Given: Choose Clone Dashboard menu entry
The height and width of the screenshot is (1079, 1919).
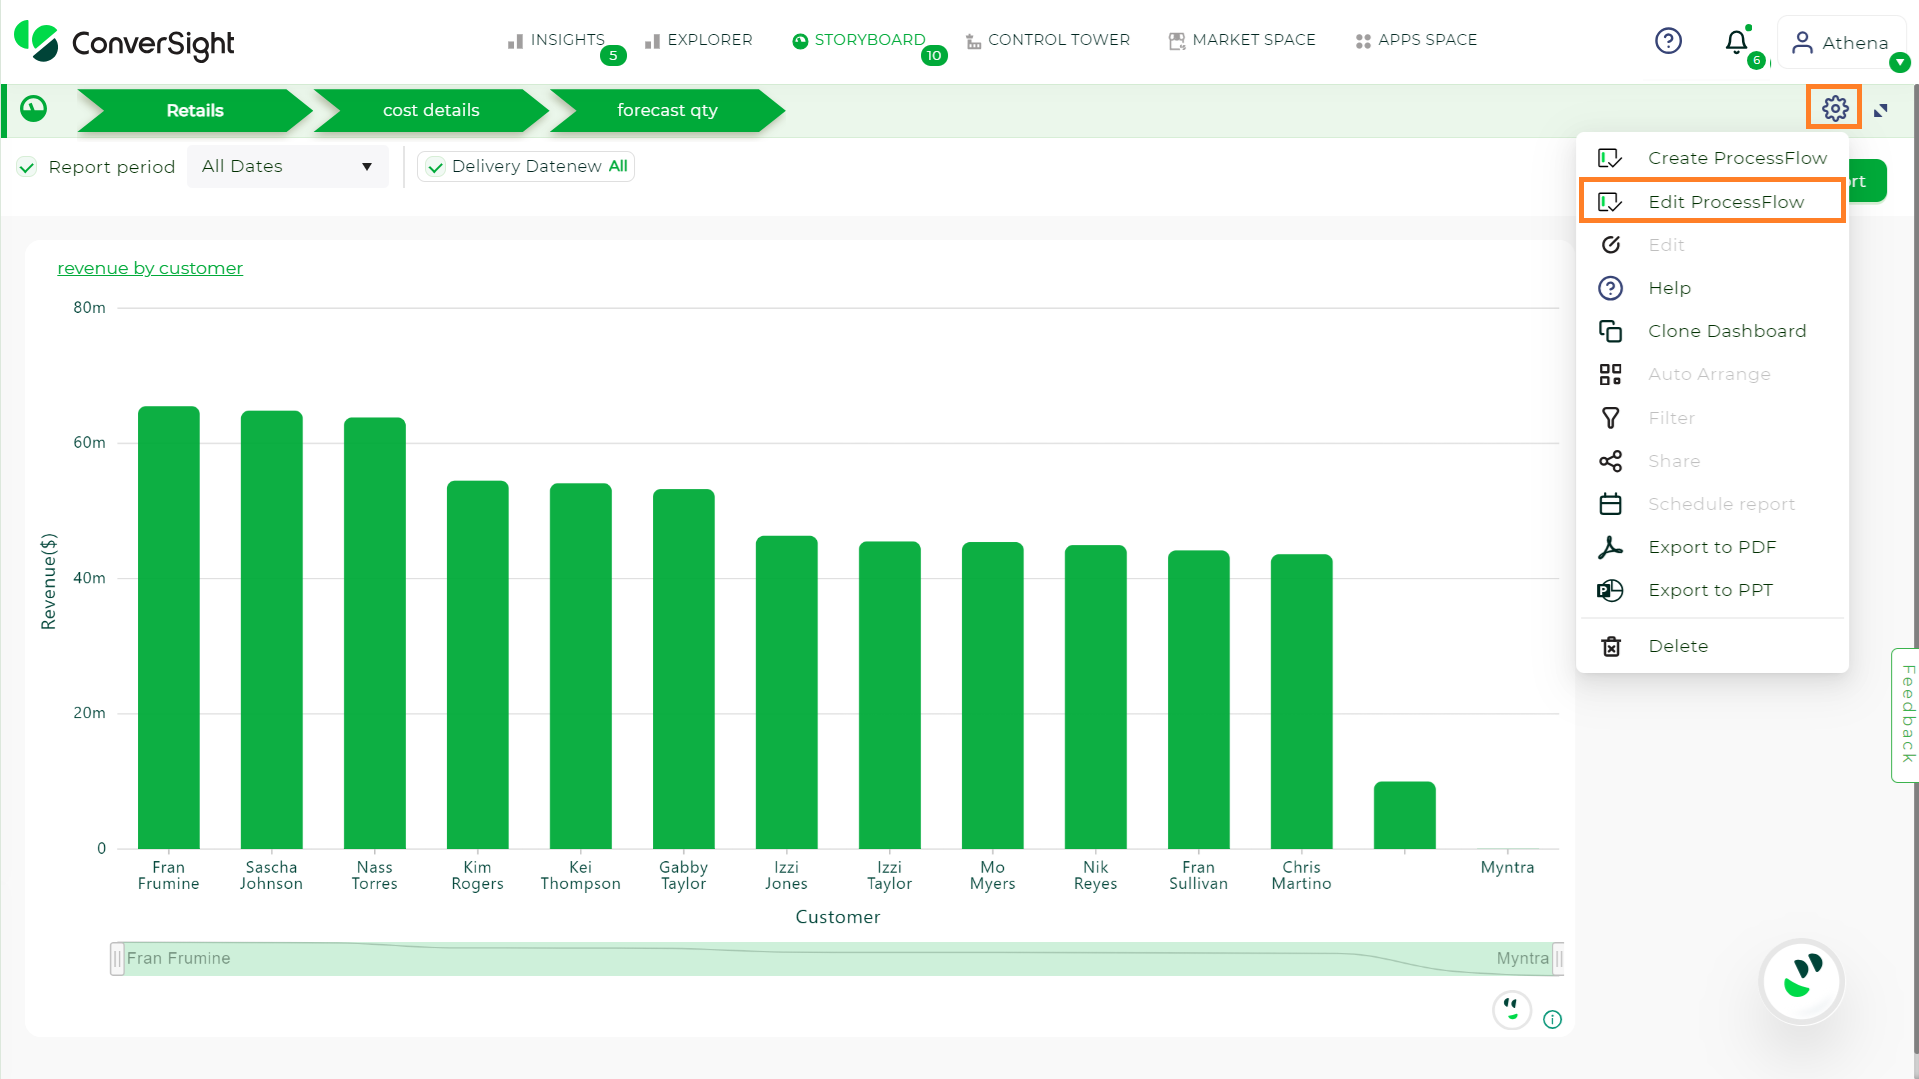Looking at the screenshot, I should (x=1712, y=331).
